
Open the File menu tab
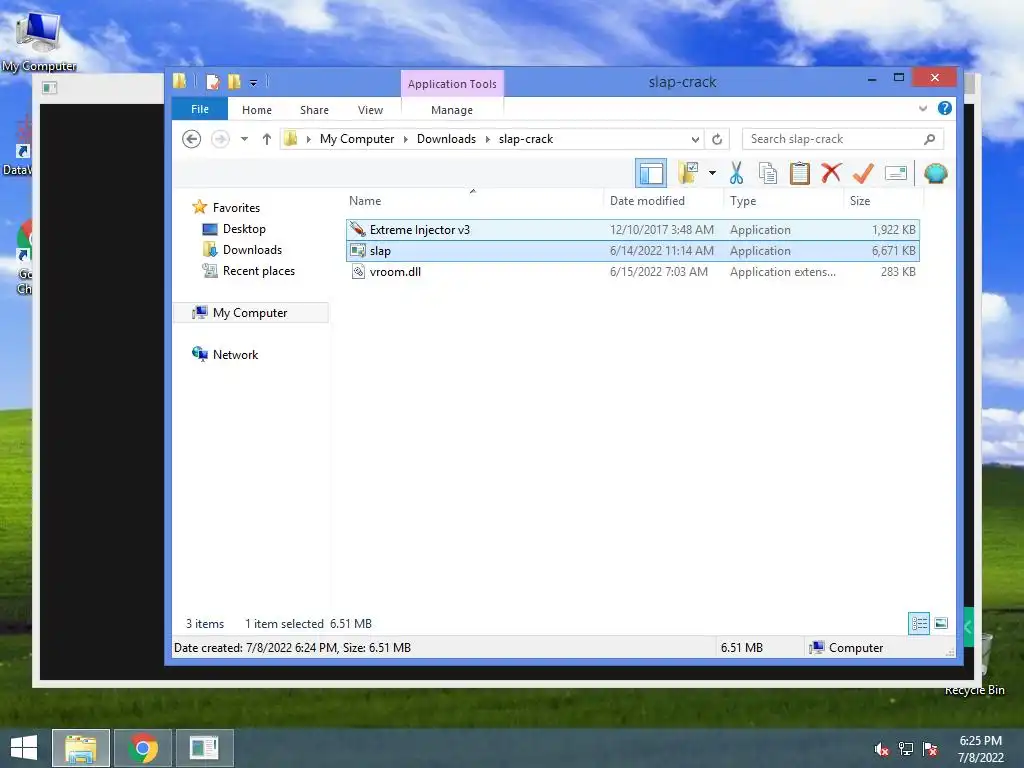click(x=200, y=109)
